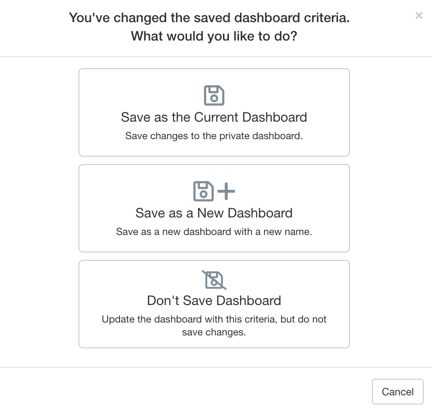Click the crossed-out save icon
Screen dimensions: 432x411
coord(214,280)
